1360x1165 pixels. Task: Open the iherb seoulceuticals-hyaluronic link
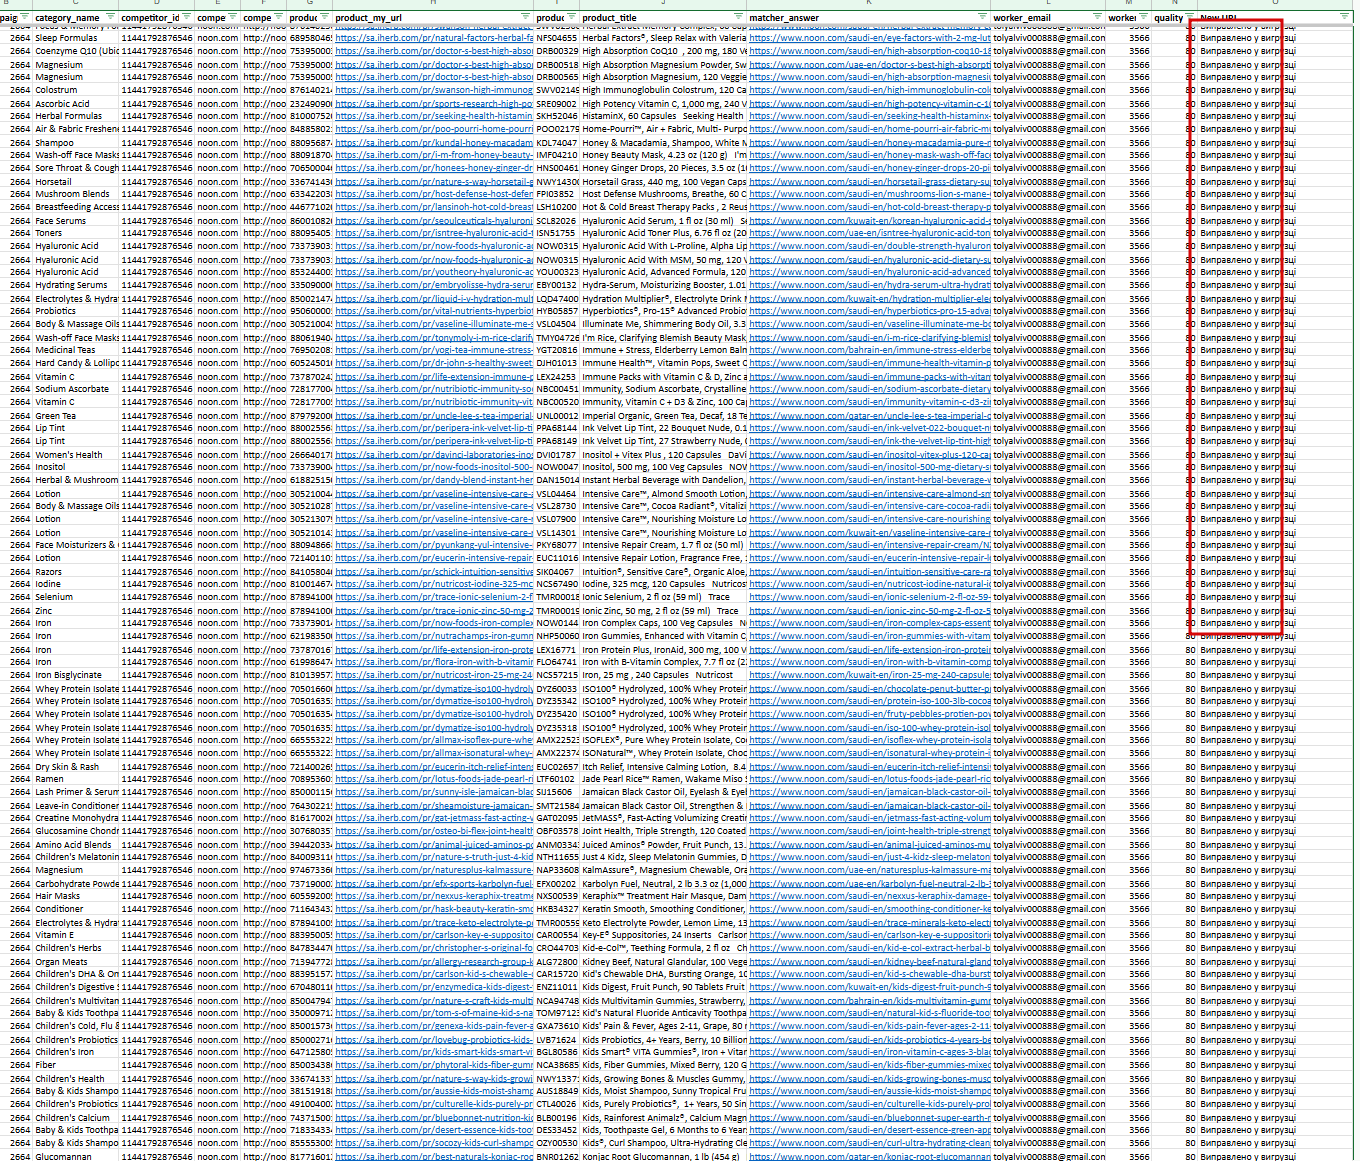click(x=434, y=221)
